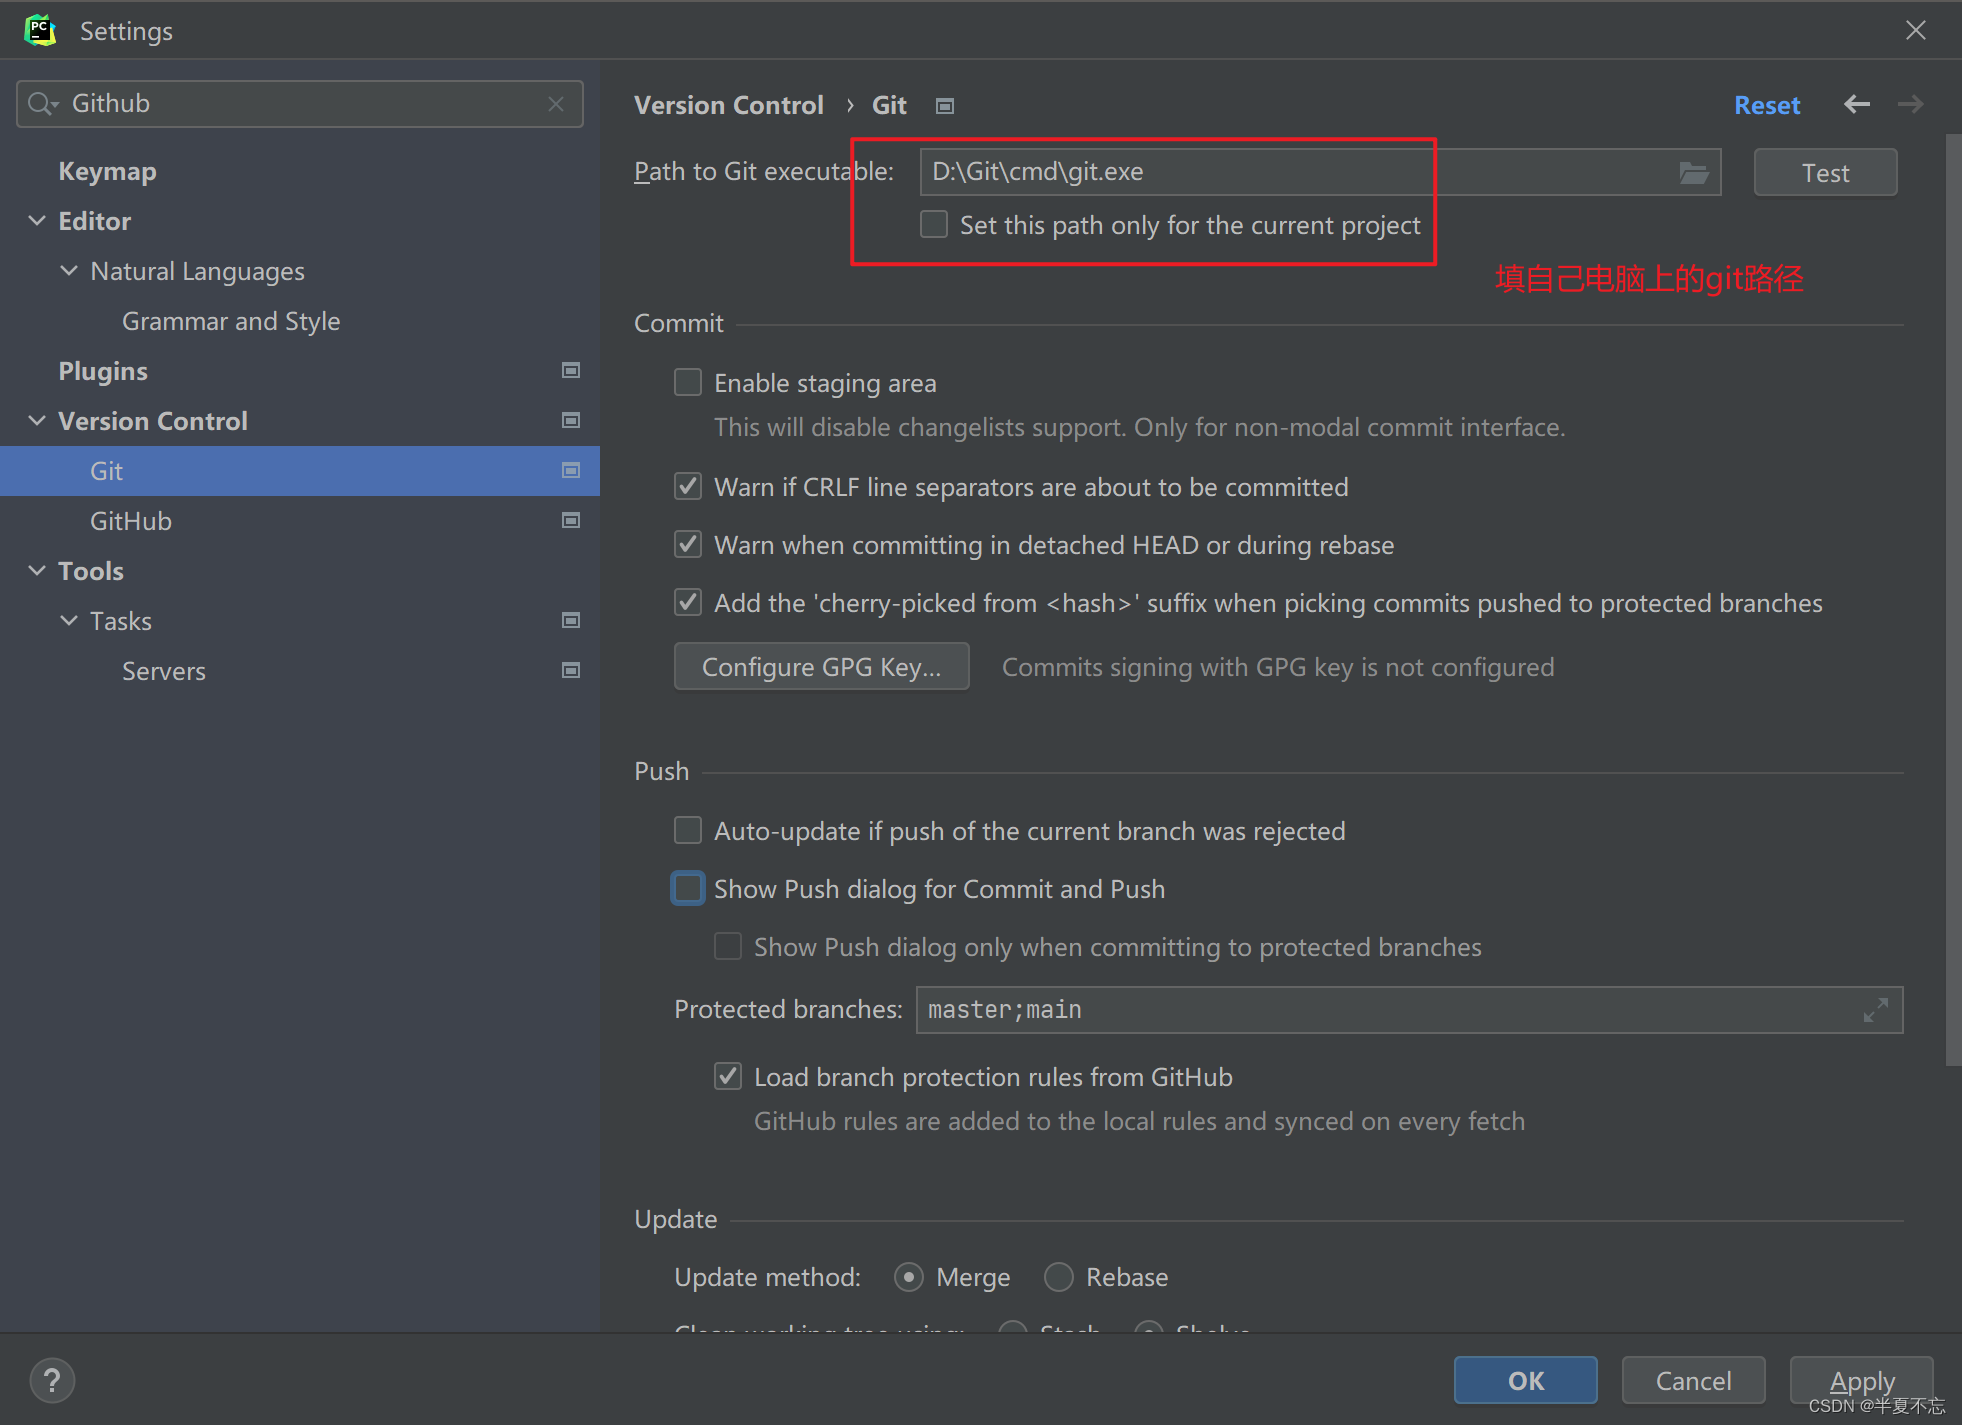Image resolution: width=1962 pixels, height=1425 pixels.
Task: Collapse the Tools section
Action: point(37,570)
